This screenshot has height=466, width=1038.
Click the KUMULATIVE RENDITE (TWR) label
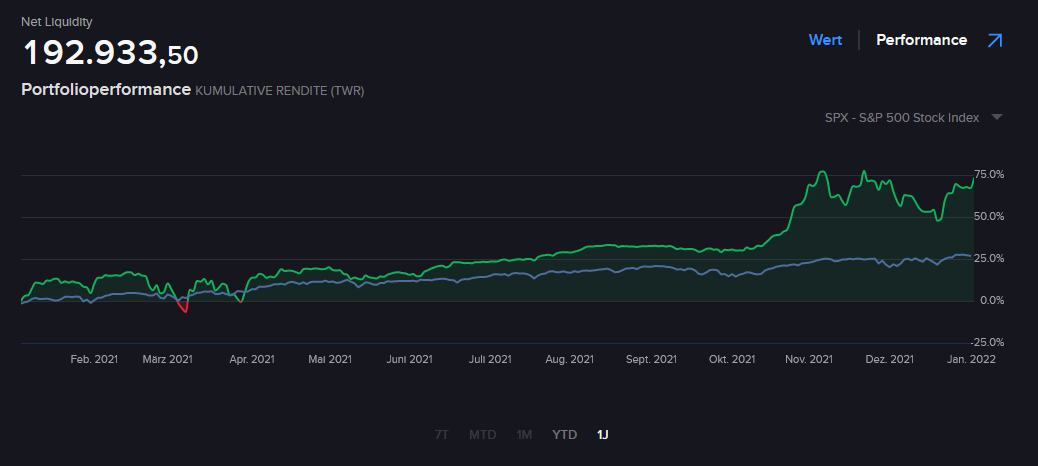pos(279,90)
